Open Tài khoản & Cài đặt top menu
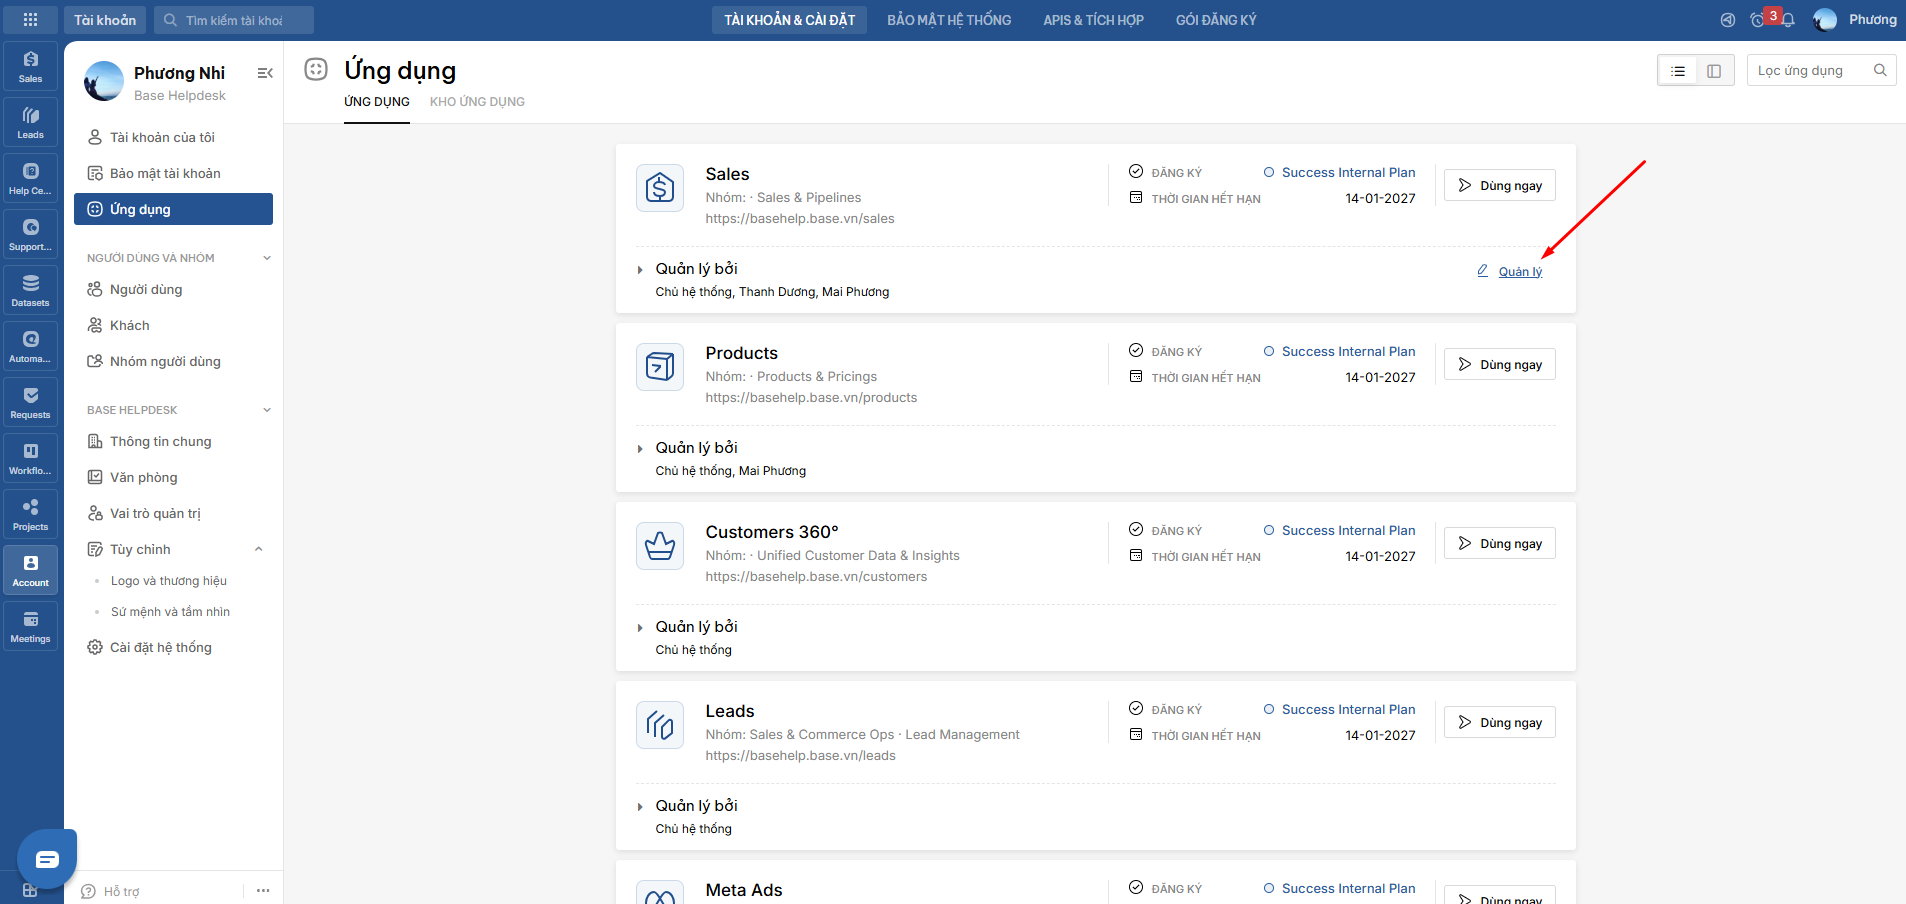This screenshot has width=1906, height=904. tap(789, 20)
